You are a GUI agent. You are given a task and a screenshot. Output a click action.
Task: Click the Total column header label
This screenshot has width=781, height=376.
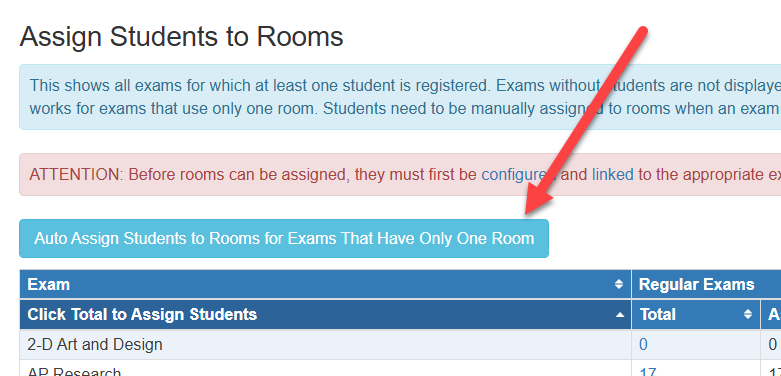tap(657, 314)
